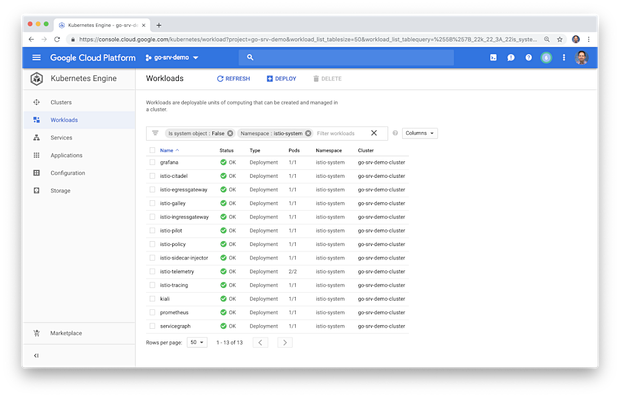This screenshot has width=620, height=397.
Task: Check the prometheus row checkbox
Action: click(x=152, y=312)
